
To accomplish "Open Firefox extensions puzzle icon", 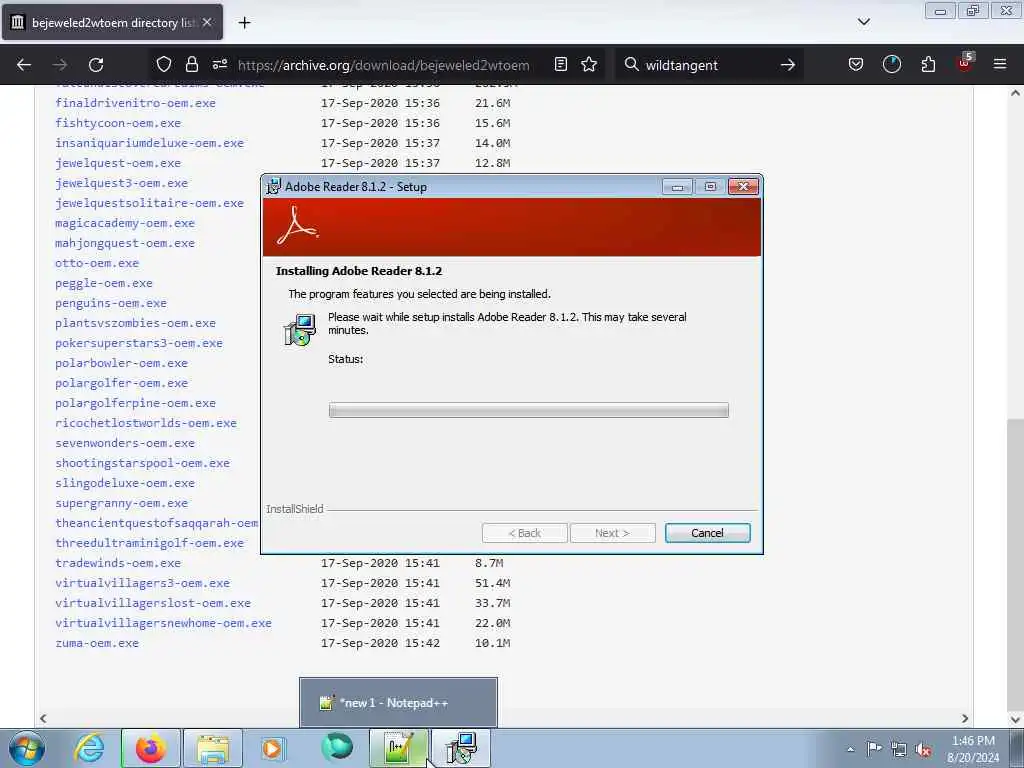I will tap(928, 64).
